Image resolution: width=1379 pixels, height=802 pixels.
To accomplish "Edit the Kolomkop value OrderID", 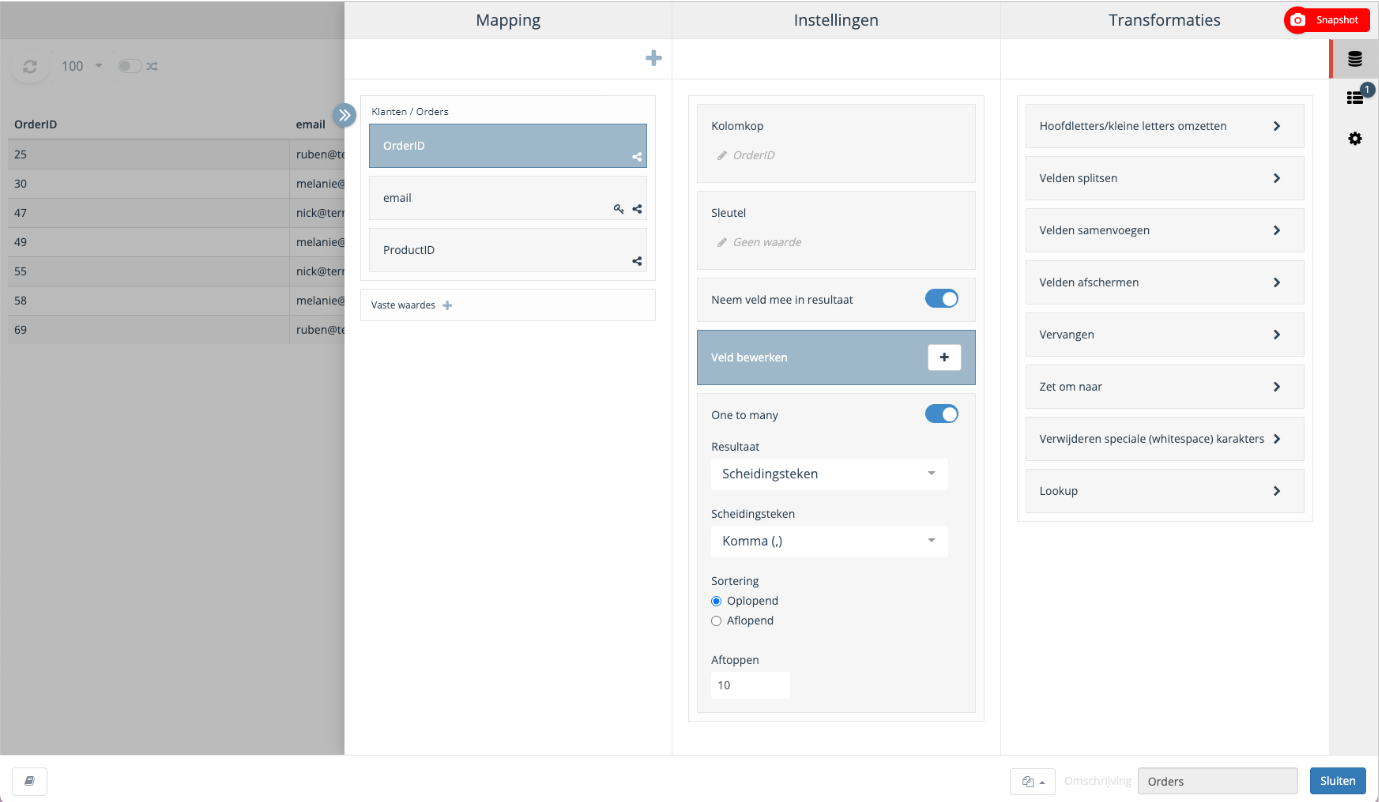I will pyautogui.click(x=754, y=155).
